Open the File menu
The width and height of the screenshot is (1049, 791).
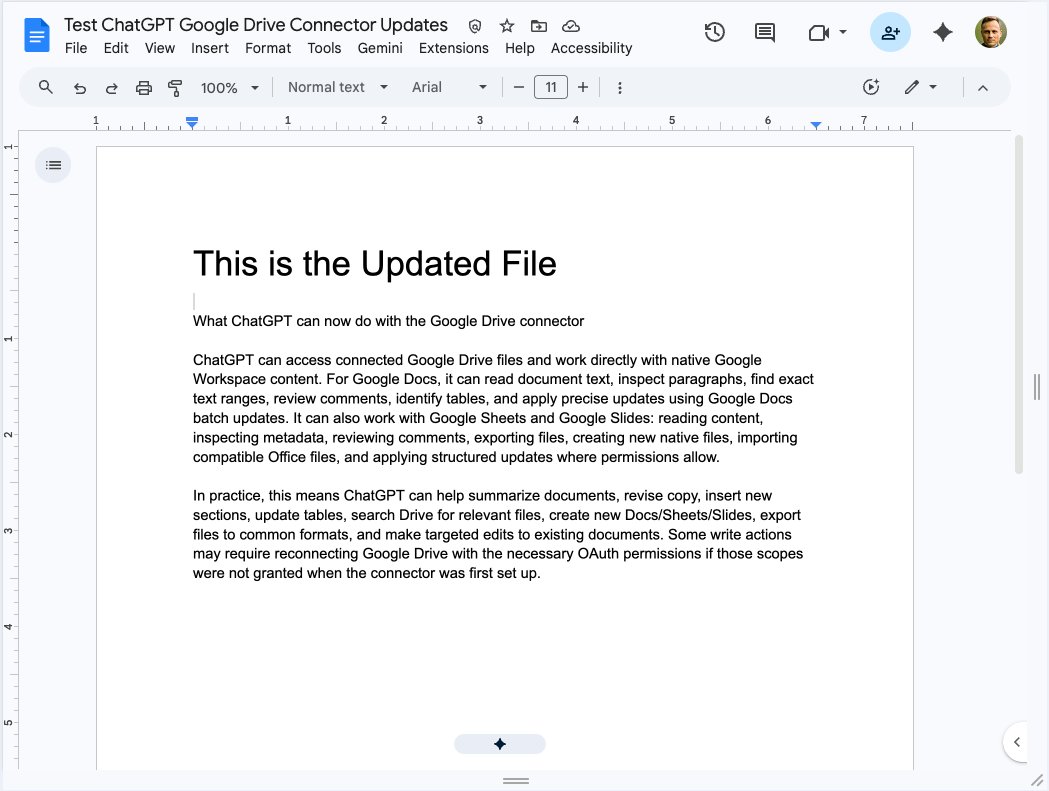click(x=76, y=48)
